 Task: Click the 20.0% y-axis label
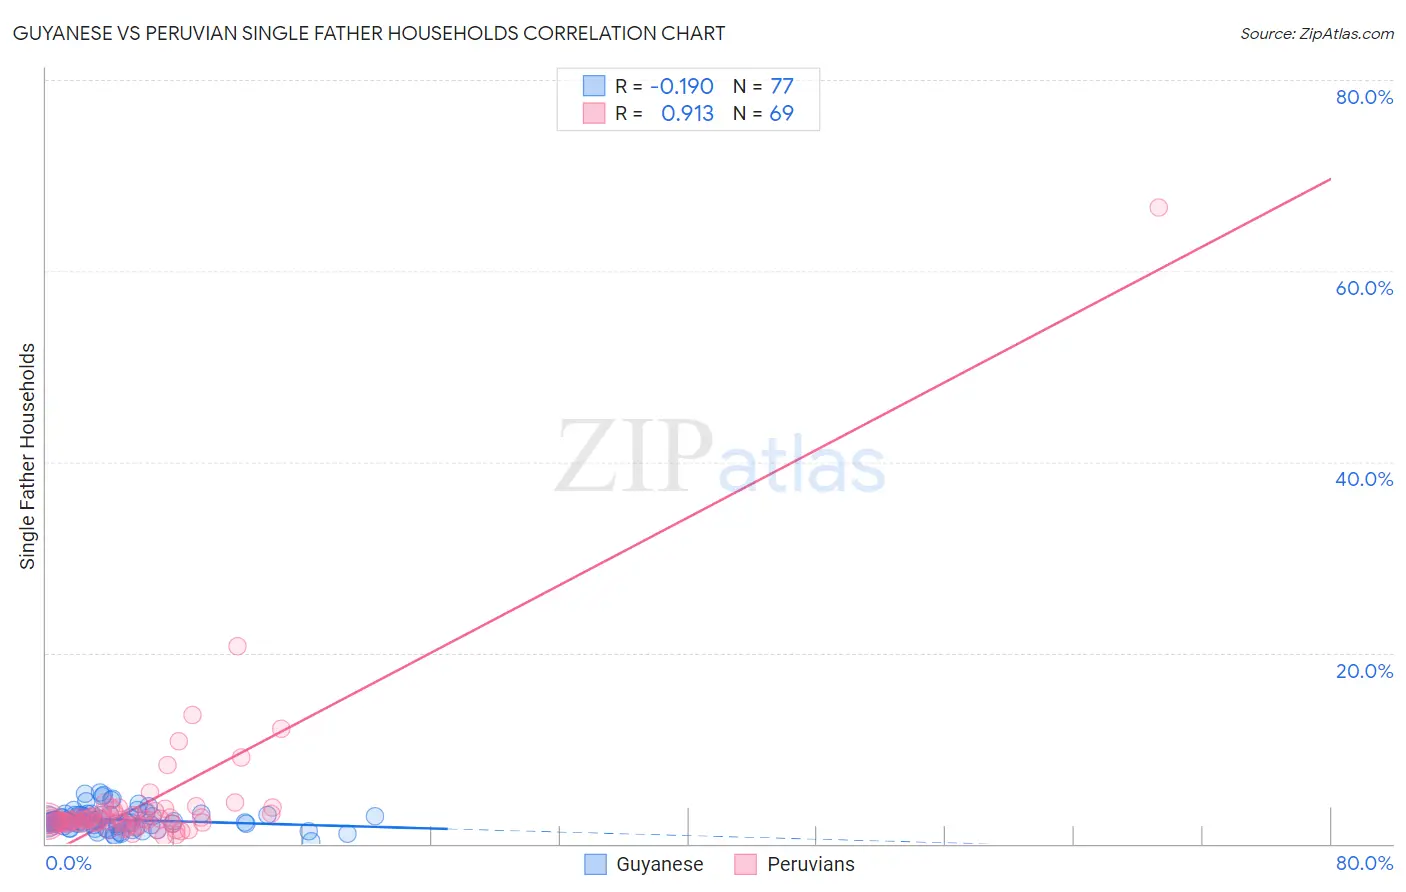(x=1364, y=671)
